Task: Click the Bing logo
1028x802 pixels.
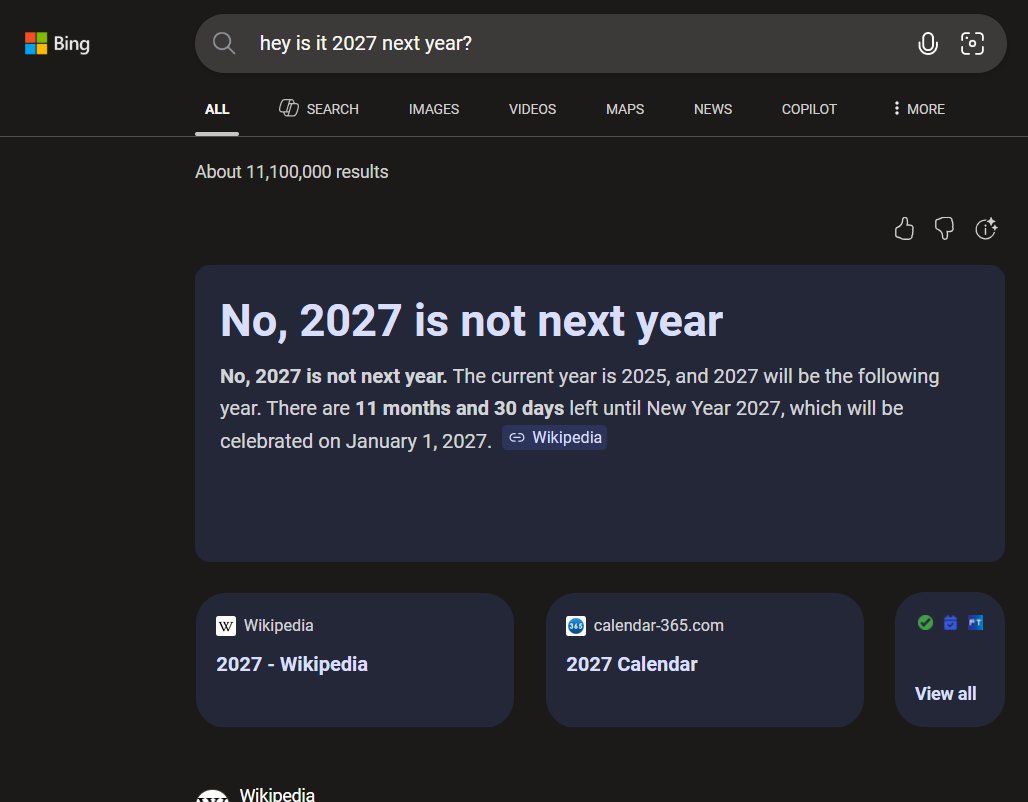Action: [57, 43]
